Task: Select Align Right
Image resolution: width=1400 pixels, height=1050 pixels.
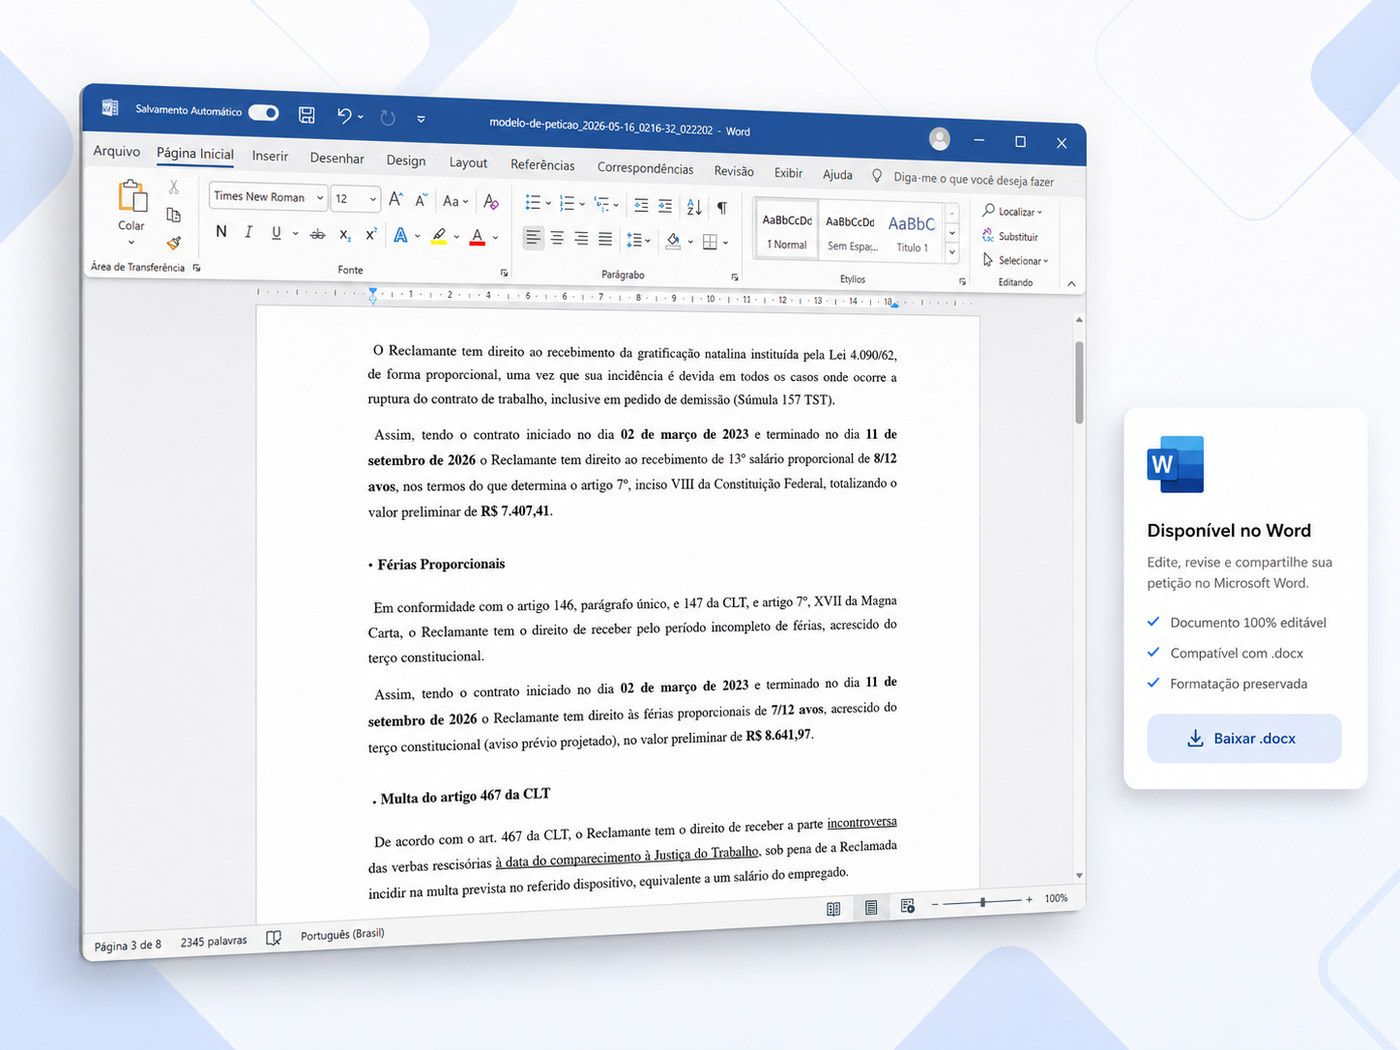Action: pyautogui.click(x=581, y=239)
